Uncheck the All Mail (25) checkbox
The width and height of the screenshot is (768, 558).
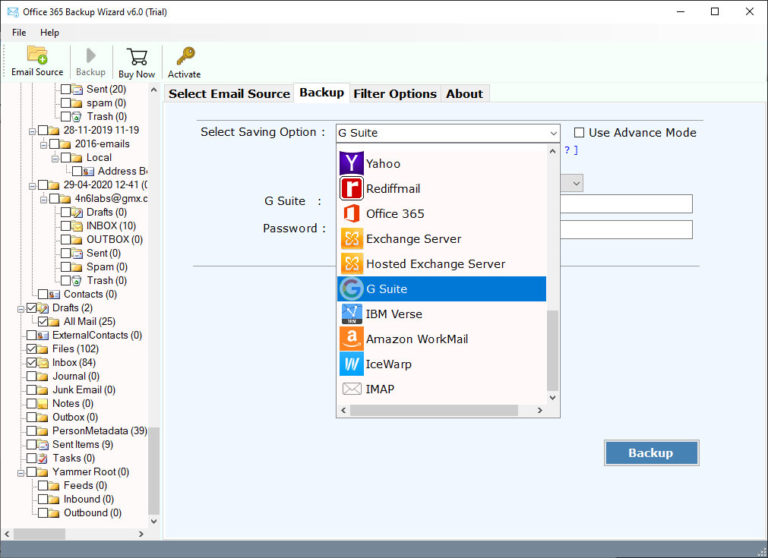pyautogui.click(x=43, y=321)
